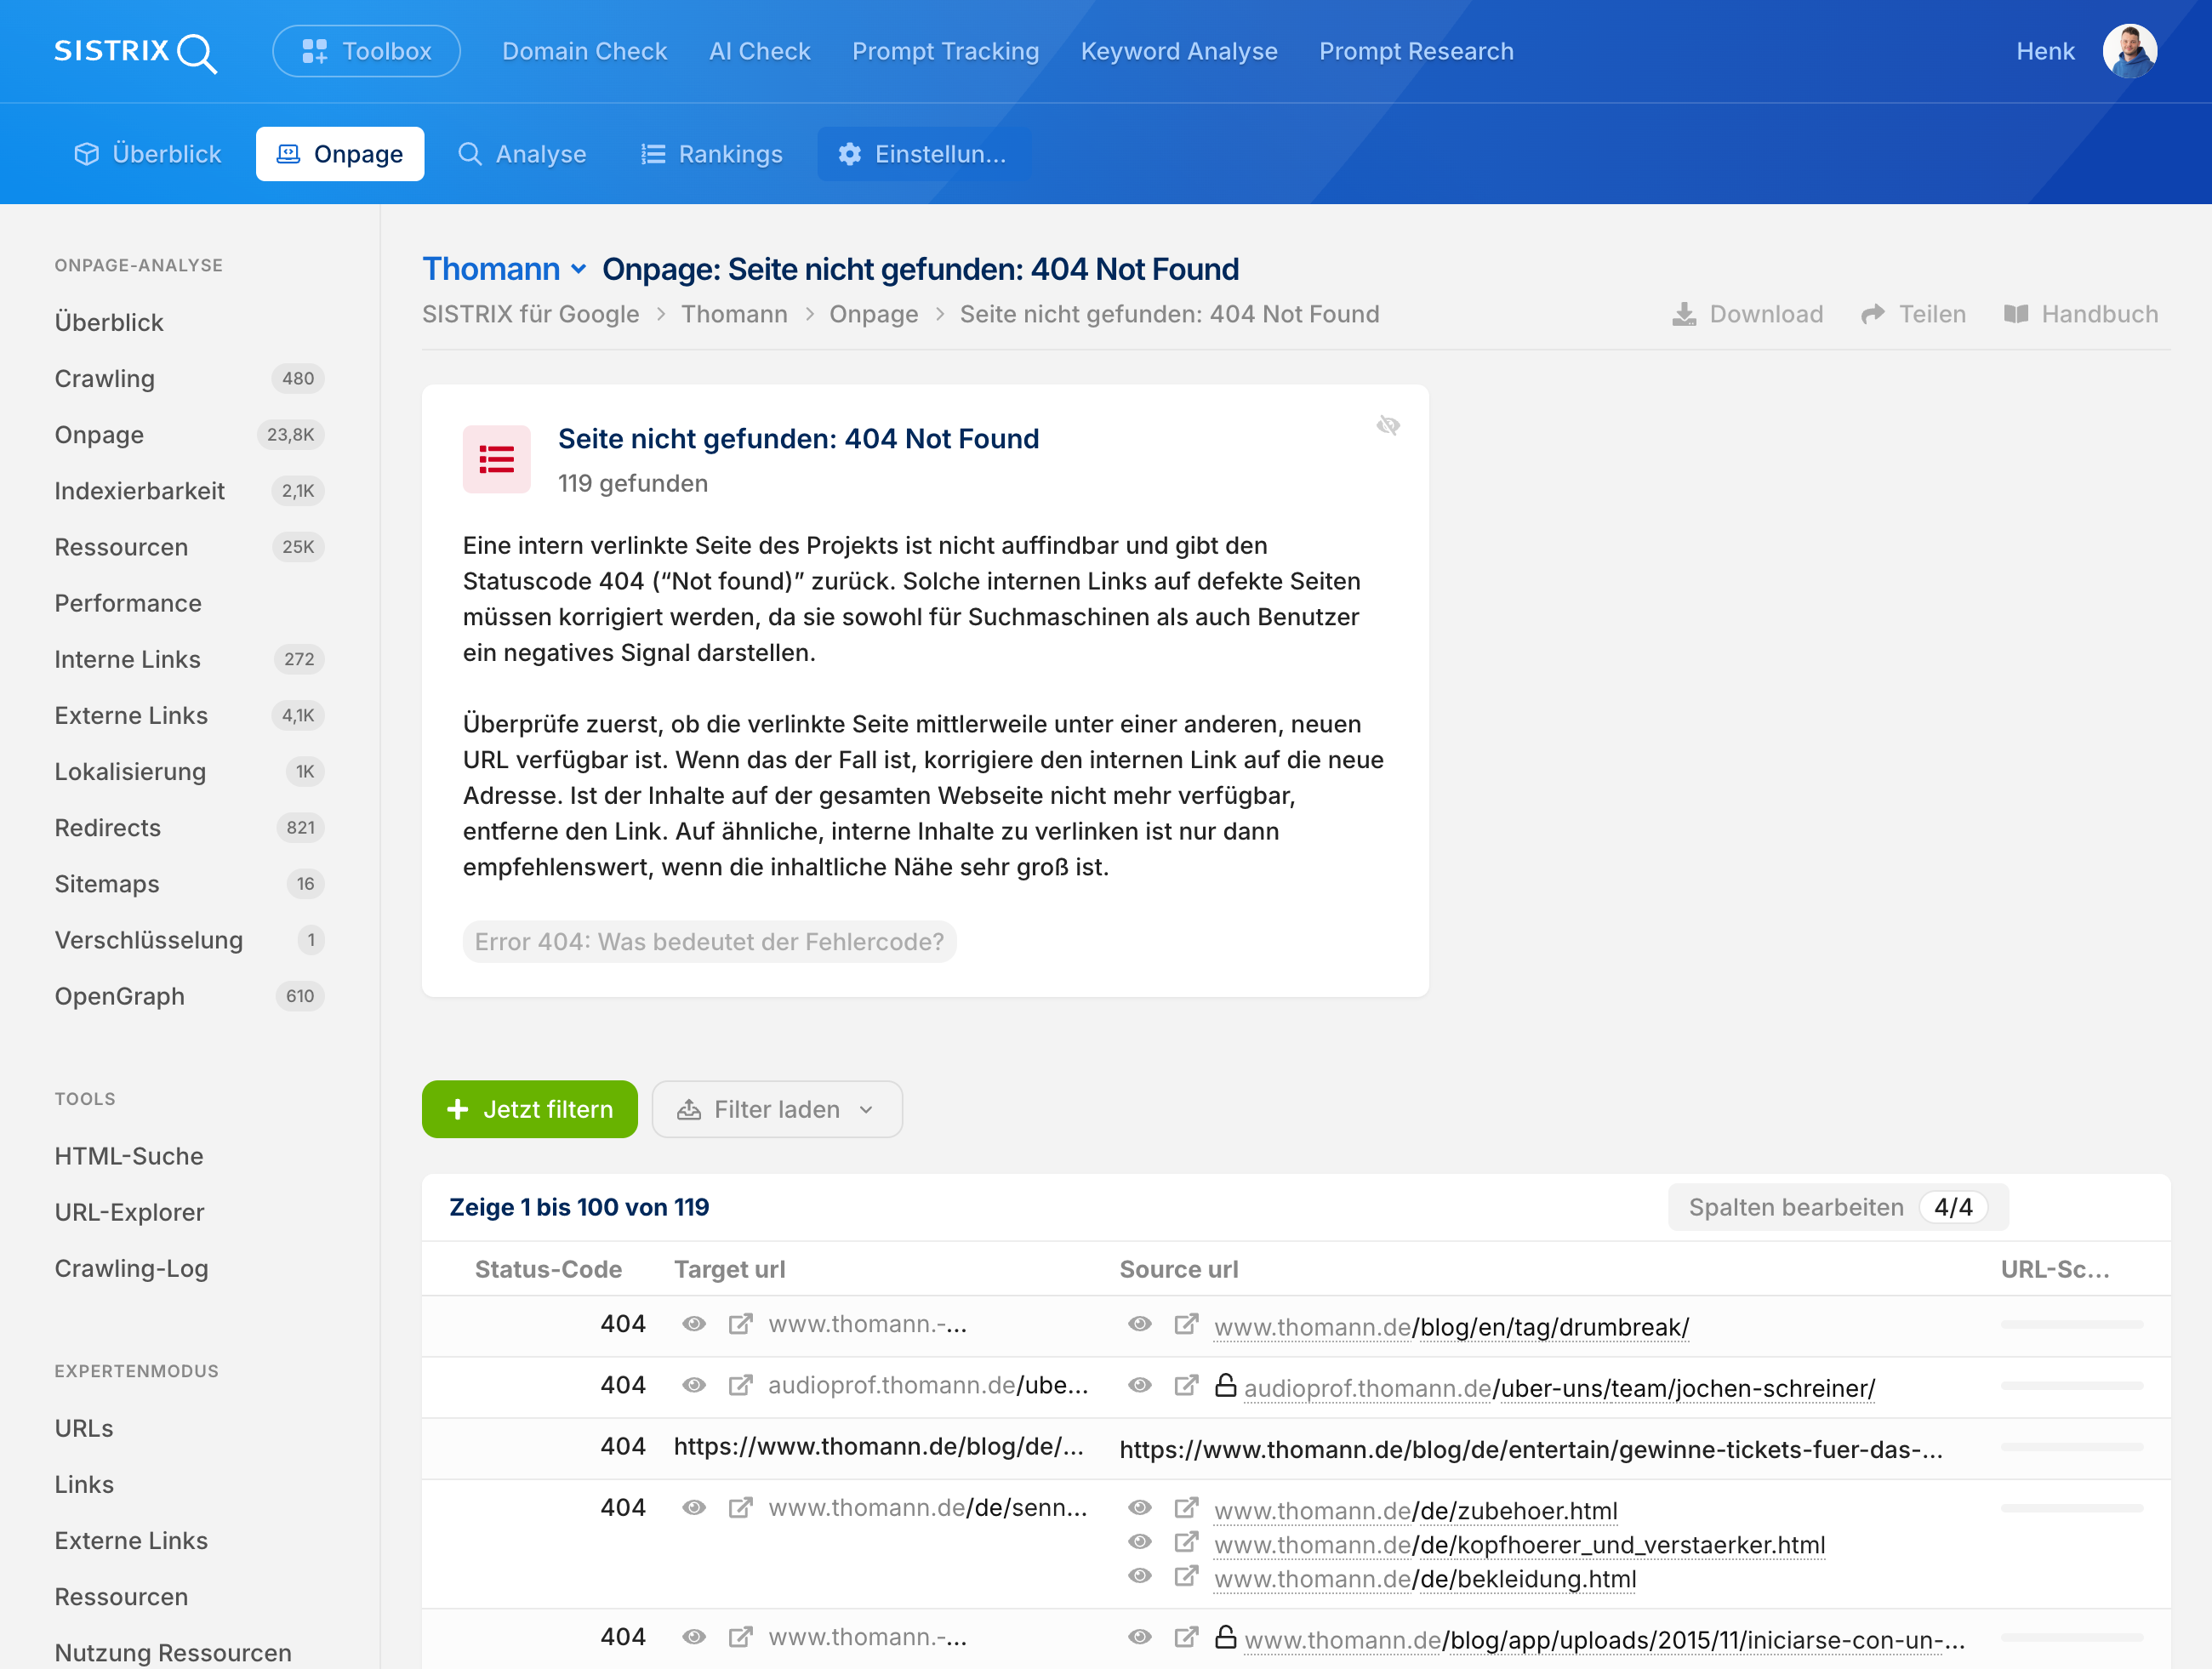Open URLs in Expertenmodus
The image size is (2212, 1669).
[x=84, y=1428]
